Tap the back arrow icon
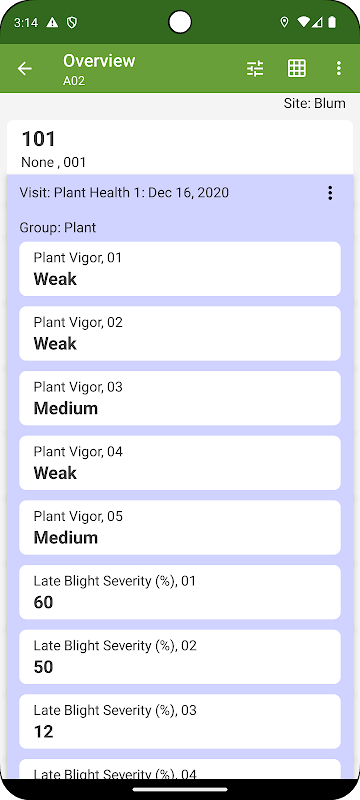 point(24,68)
